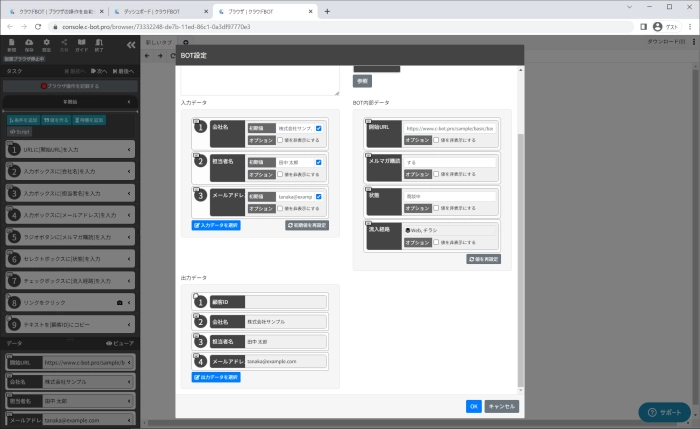
Task: Click the 入力データを選択 button
Action: [215, 226]
